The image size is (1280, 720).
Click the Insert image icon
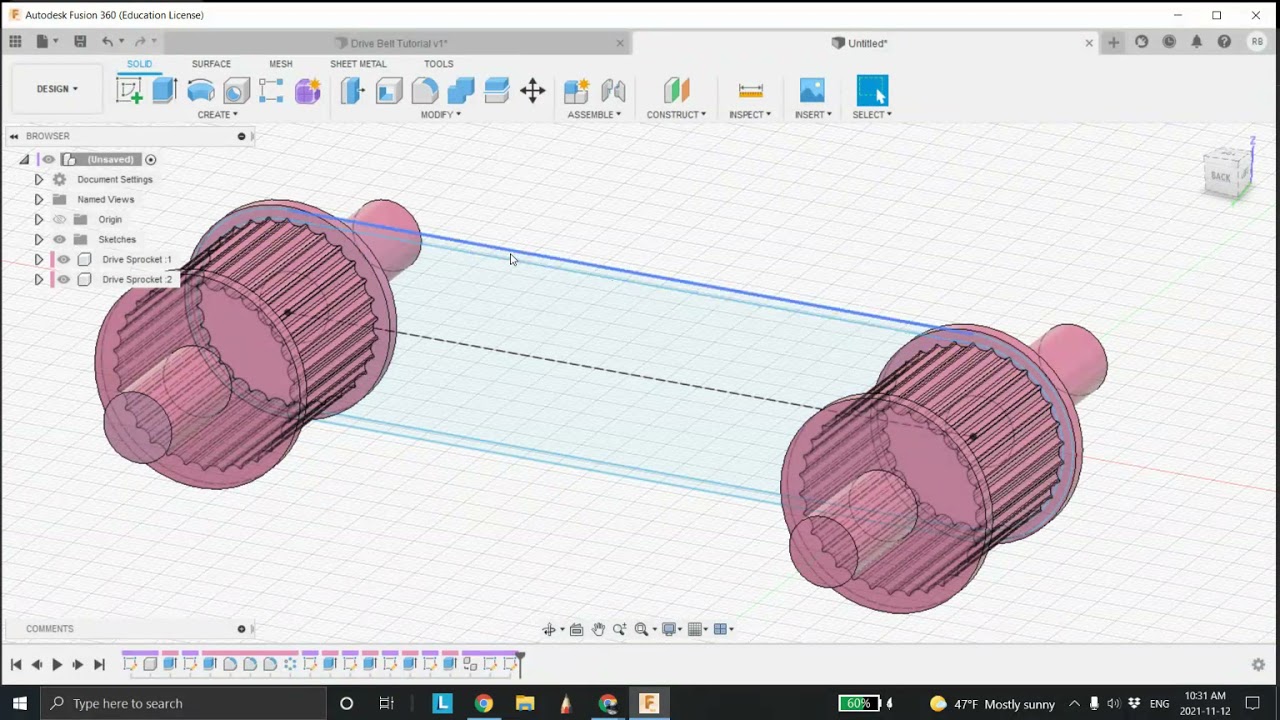[812, 91]
